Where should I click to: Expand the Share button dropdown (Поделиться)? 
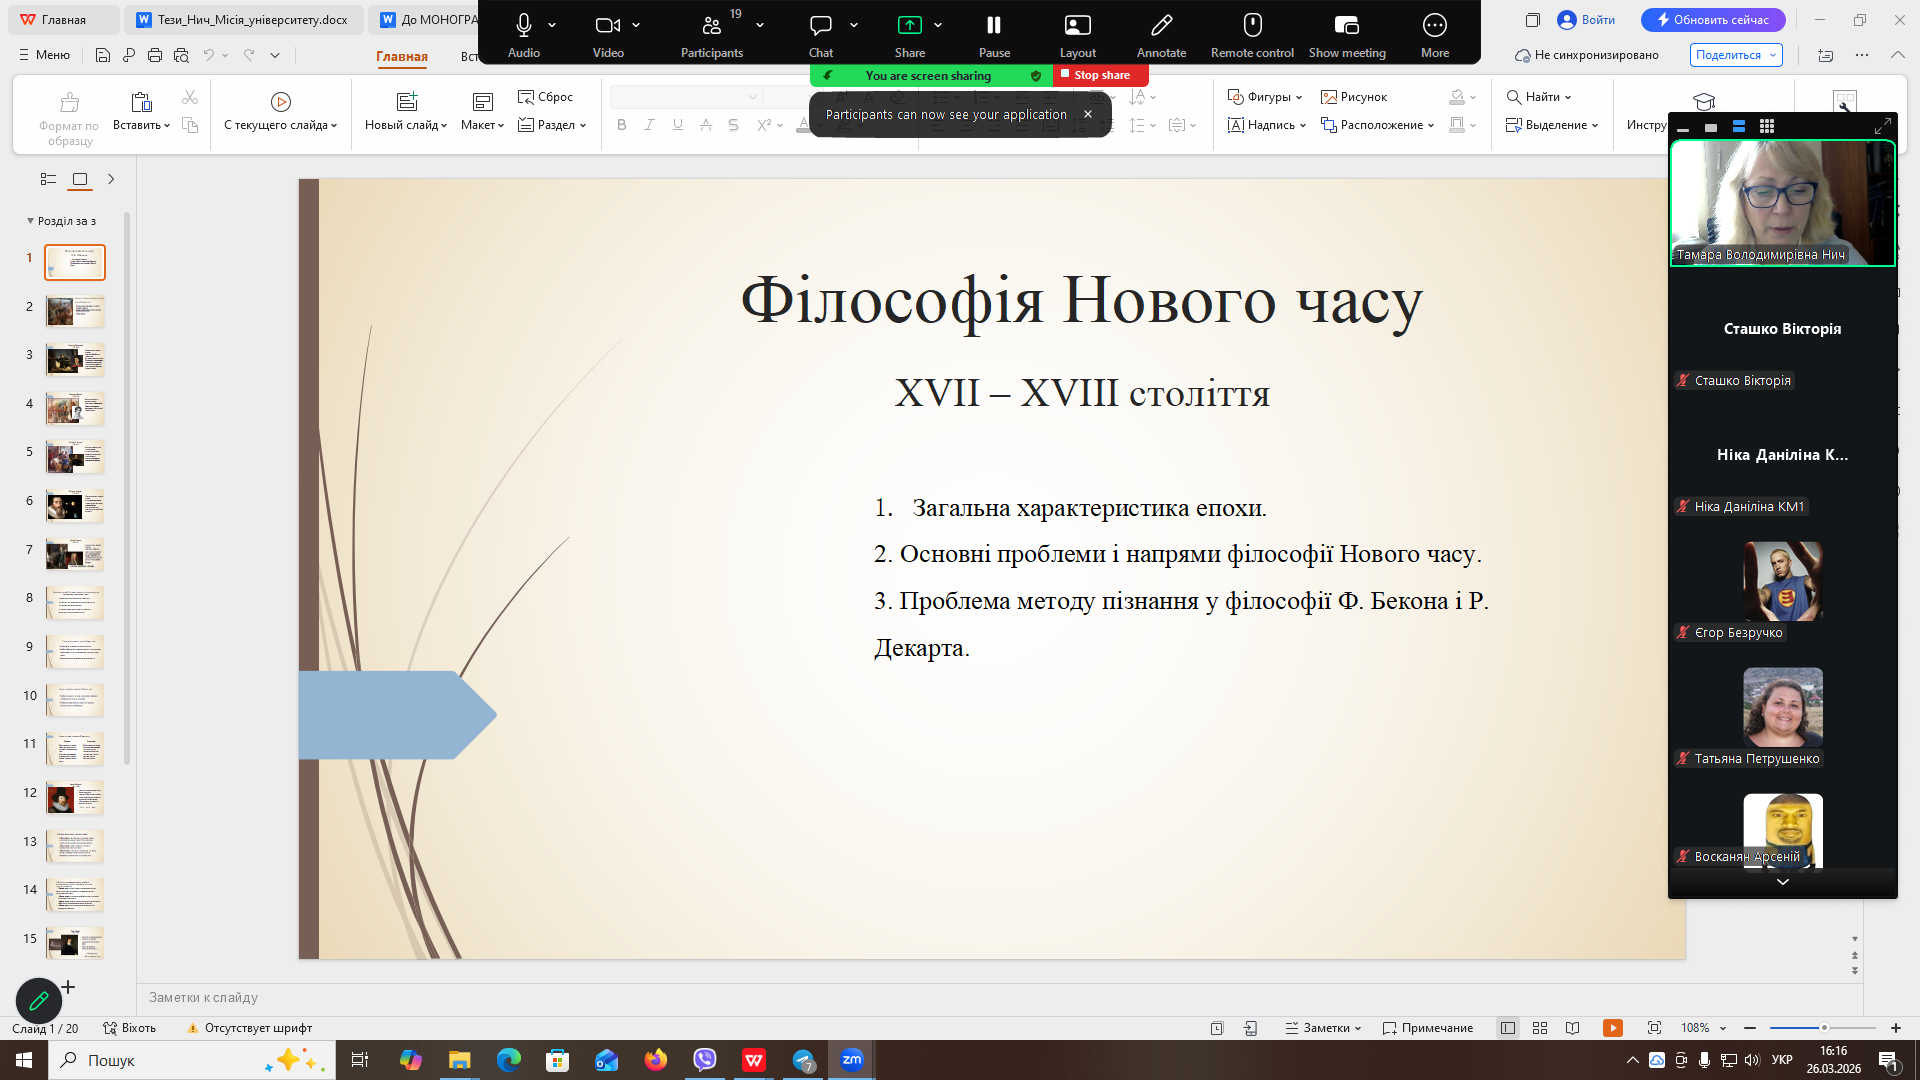click(1774, 55)
